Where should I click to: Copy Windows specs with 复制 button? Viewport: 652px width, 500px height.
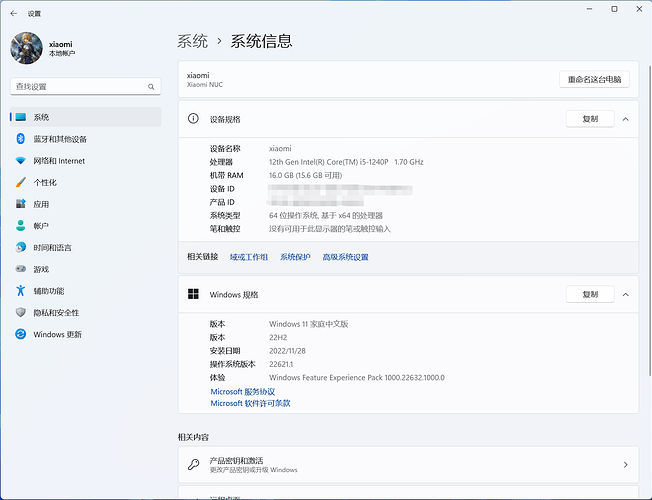(590, 295)
